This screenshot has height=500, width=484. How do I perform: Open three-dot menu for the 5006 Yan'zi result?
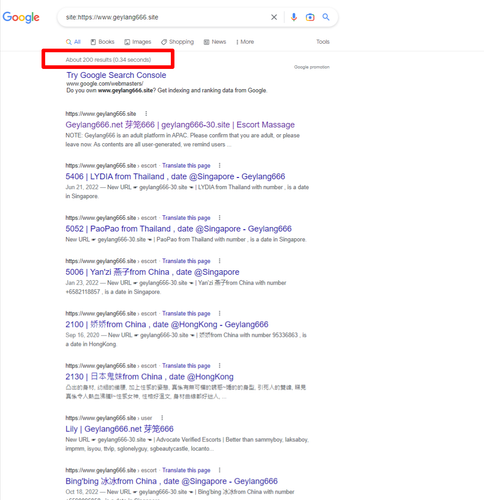point(219,261)
